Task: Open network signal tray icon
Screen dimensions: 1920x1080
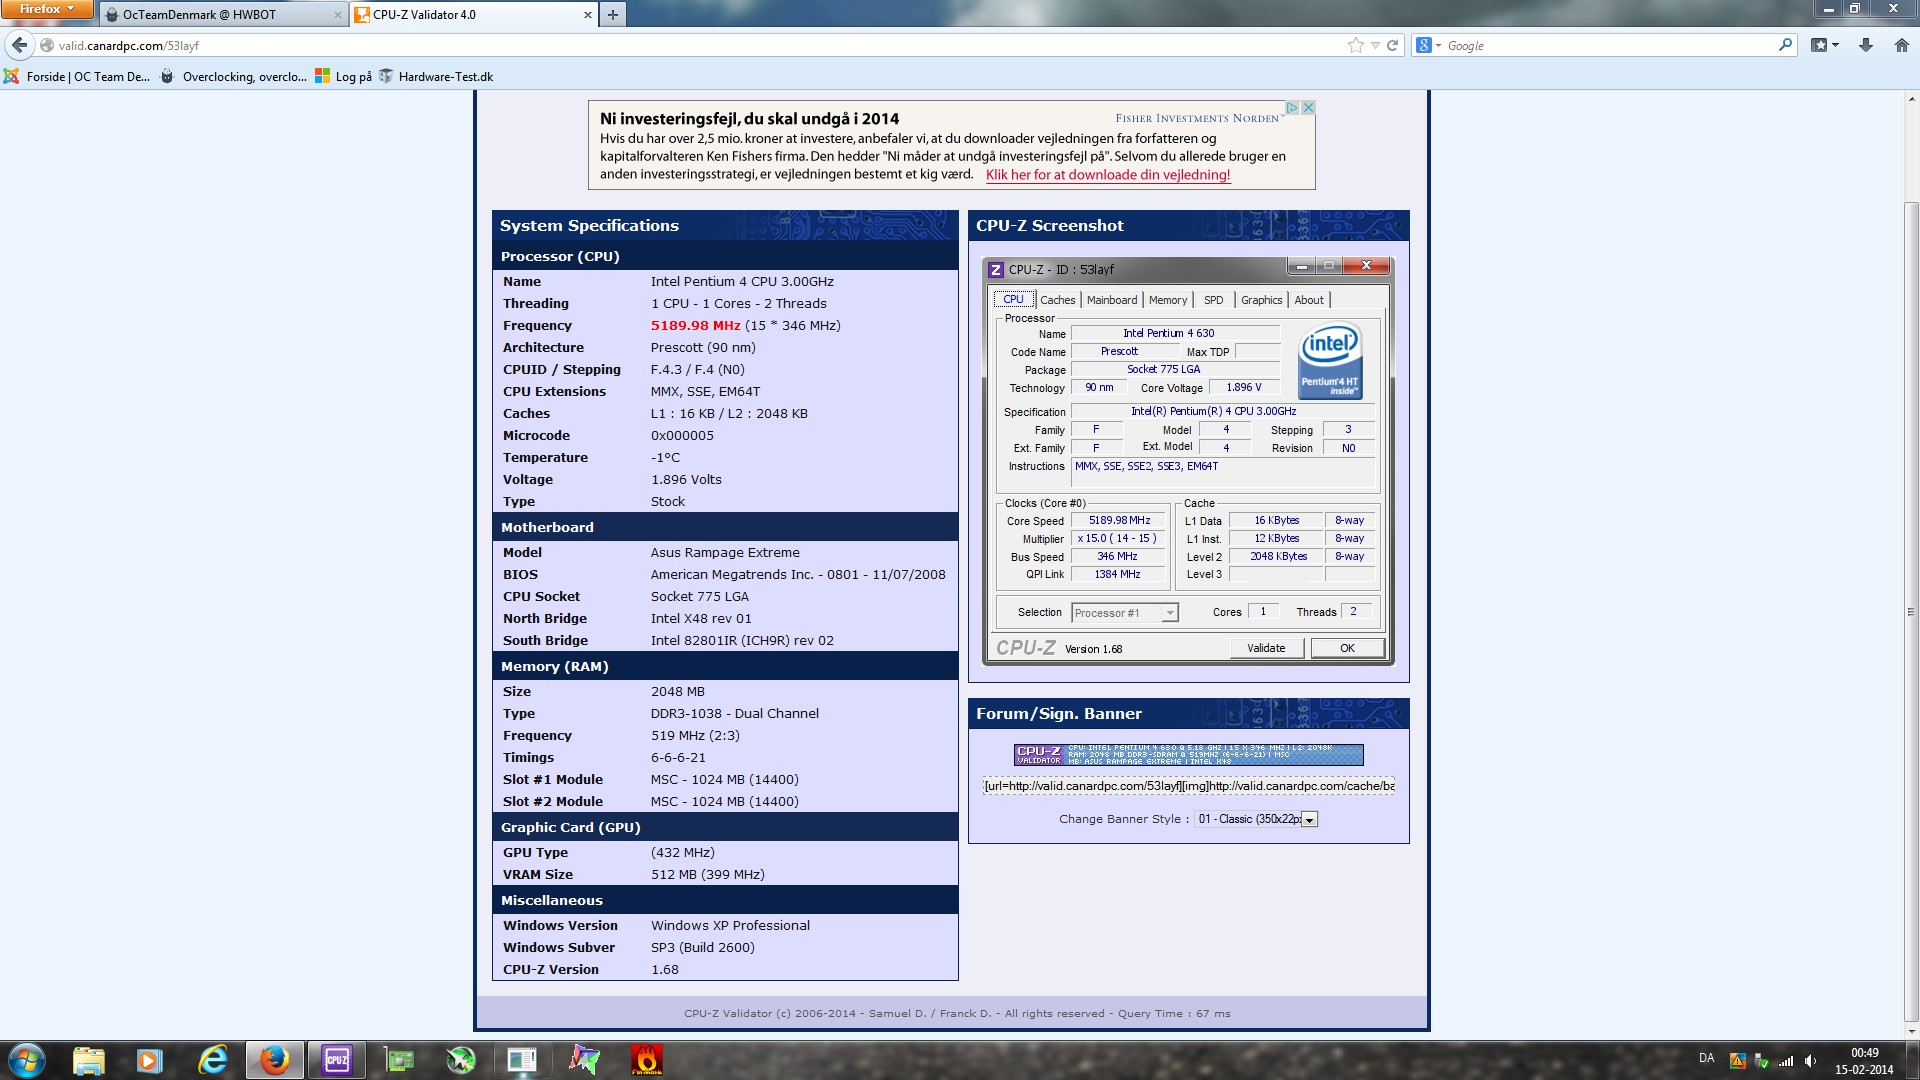Action: [x=1785, y=1061]
